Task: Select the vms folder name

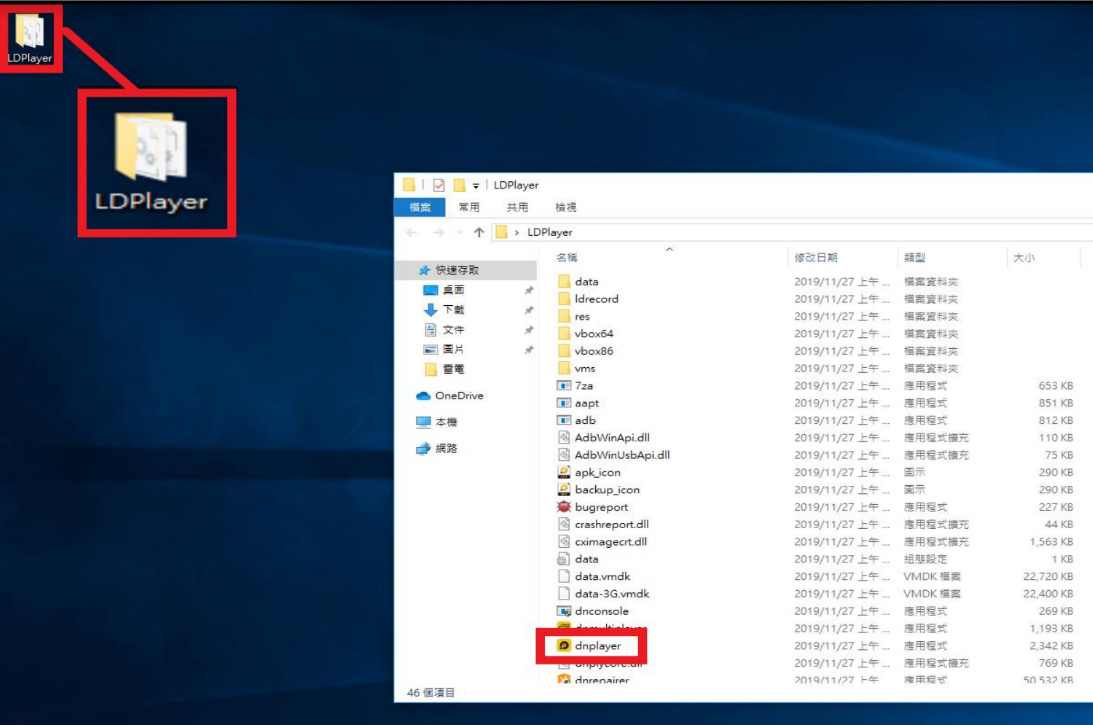Action: (x=585, y=368)
